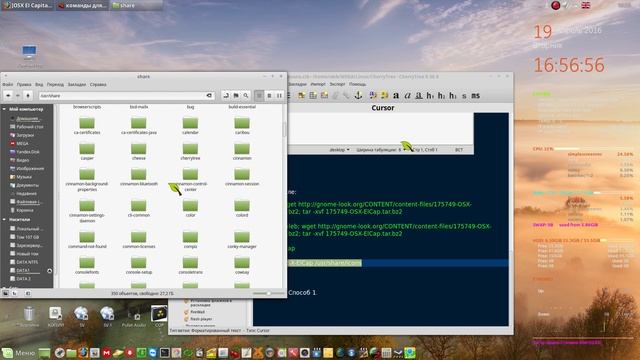Click the UK flag keyboard layout indicator

pyautogui.click(x=586, y=5)
